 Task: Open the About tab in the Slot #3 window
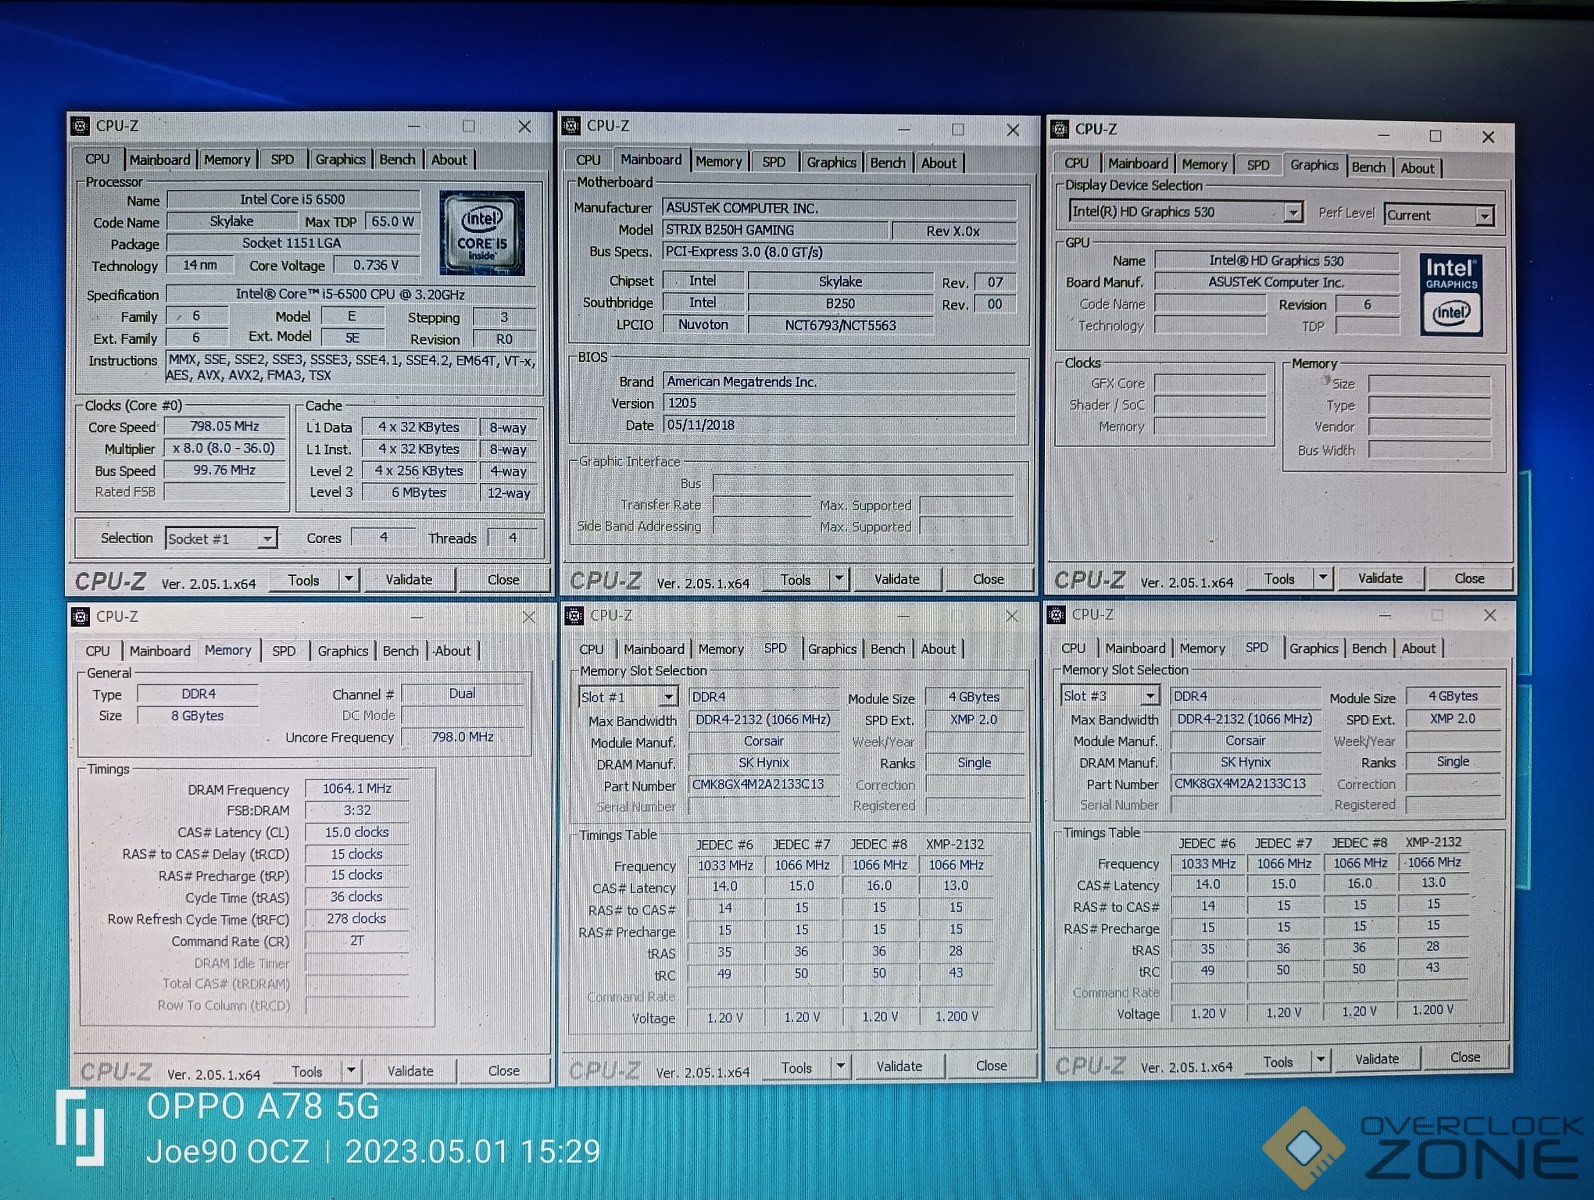click(x=1419, y=649)
